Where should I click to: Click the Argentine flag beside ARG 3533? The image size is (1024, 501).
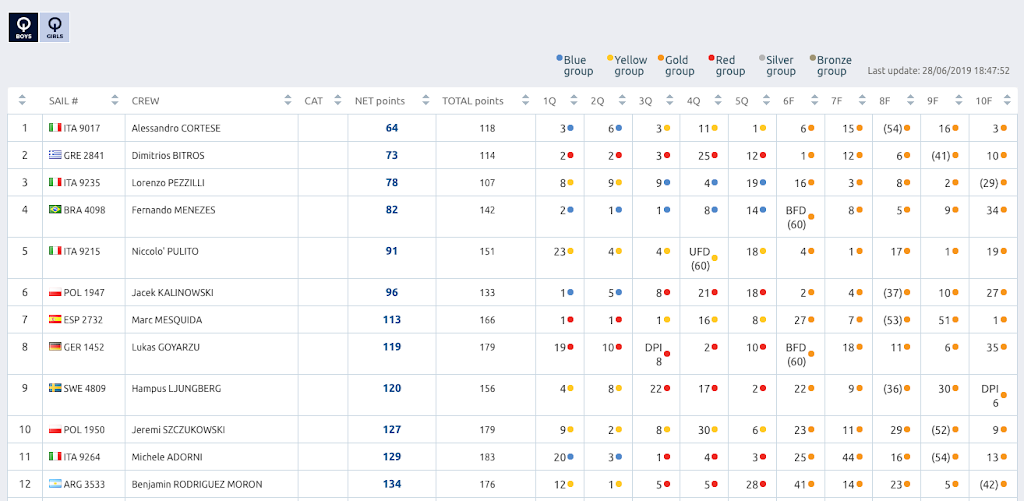click(55, 484)
